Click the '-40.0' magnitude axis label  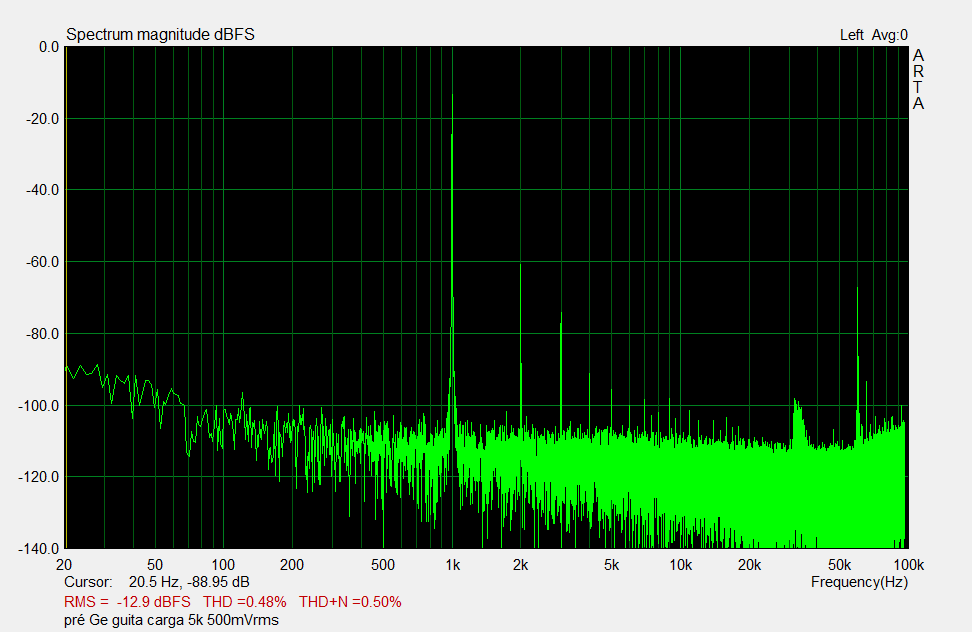[x=42, y=190]
